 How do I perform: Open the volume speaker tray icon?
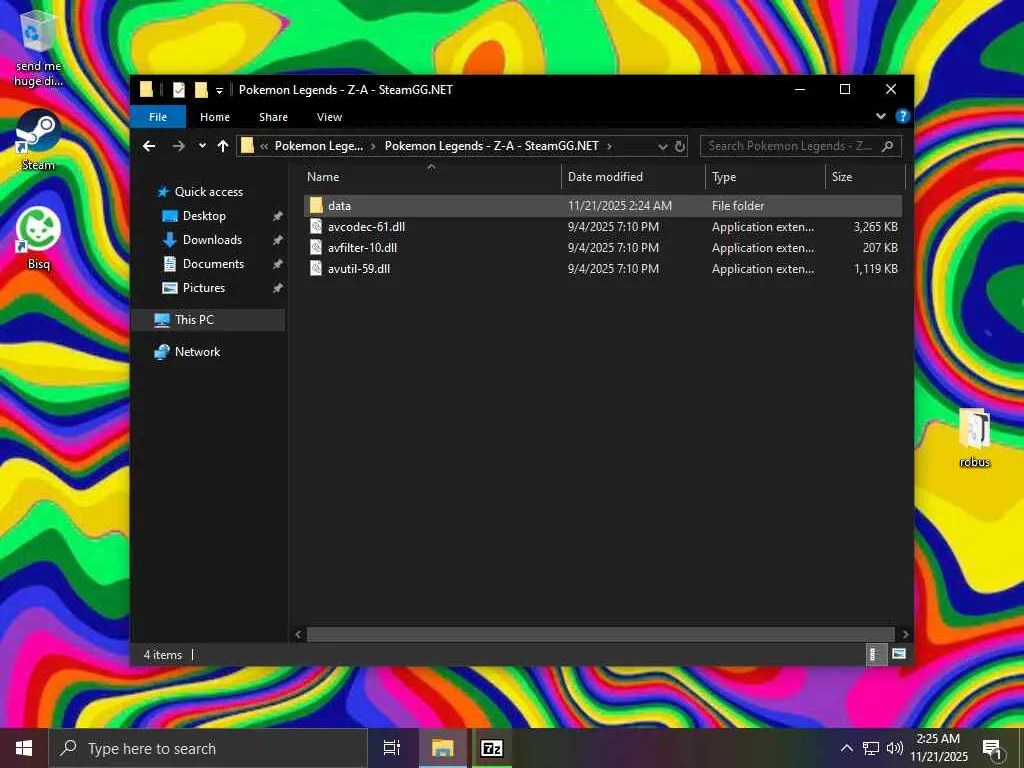[895, 748]
